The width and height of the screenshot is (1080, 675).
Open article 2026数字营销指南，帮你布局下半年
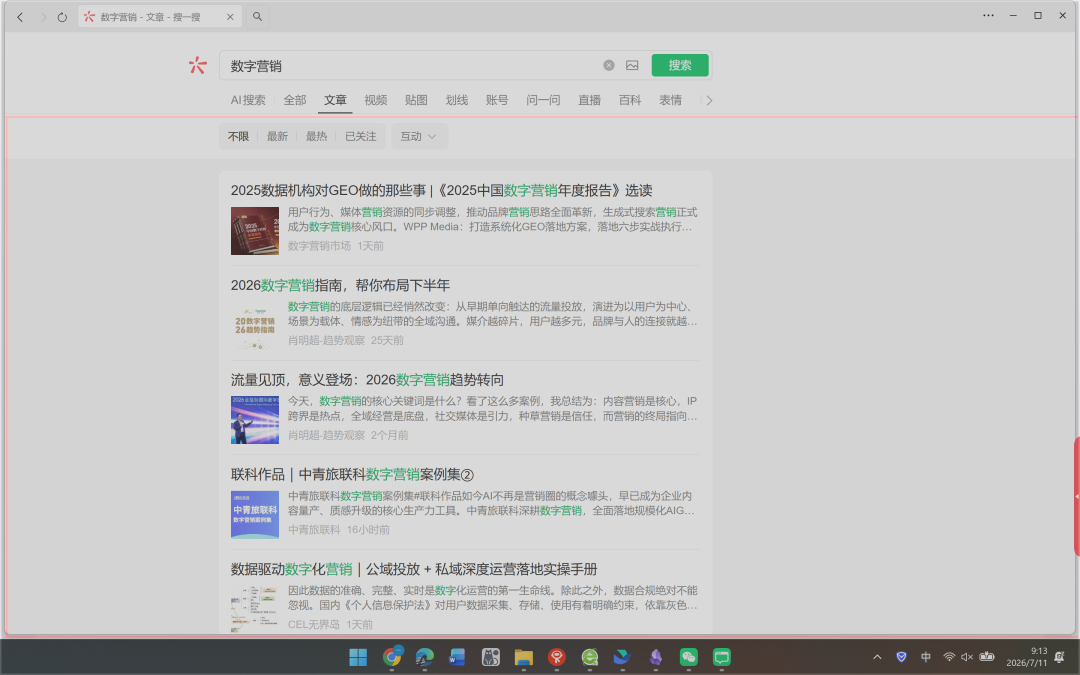(x=340, y=285)
